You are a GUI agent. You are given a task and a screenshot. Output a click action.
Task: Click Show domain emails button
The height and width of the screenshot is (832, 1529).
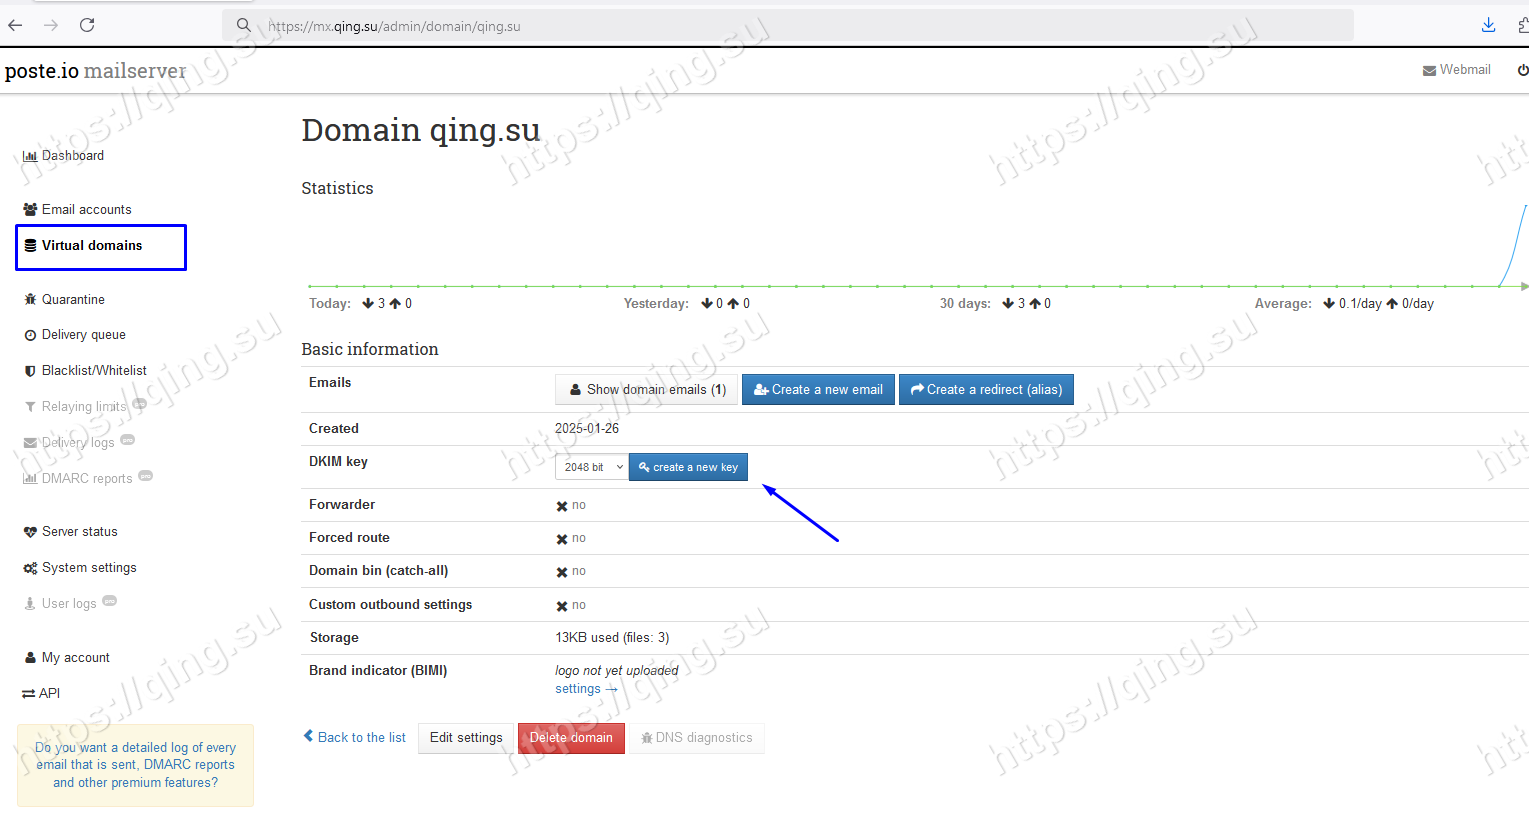tap(647, 390)
